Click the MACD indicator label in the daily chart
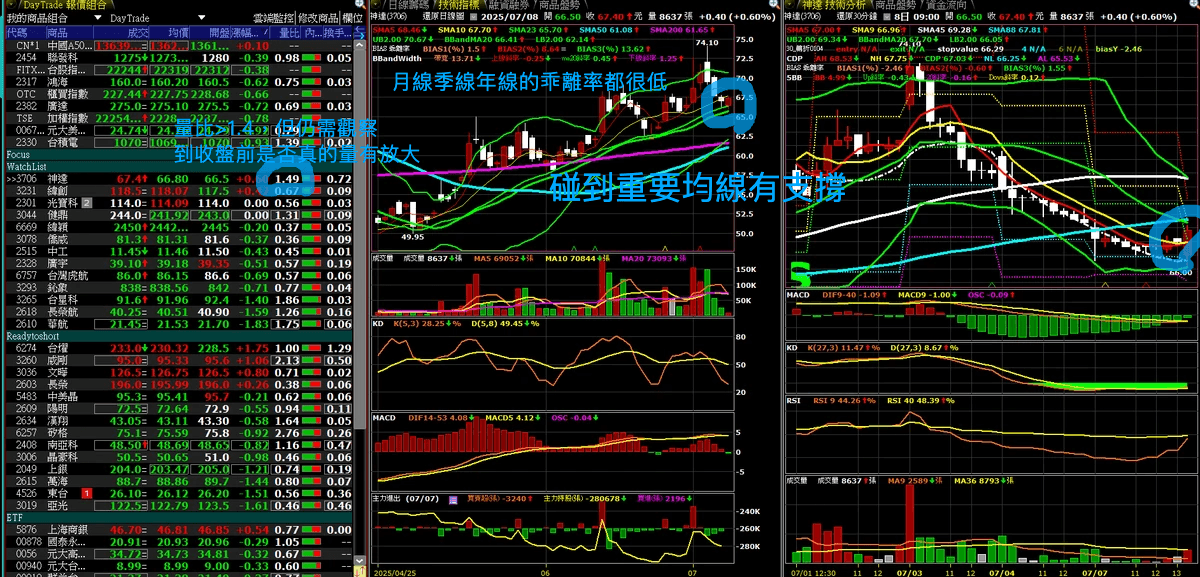1200x577 pixels. click(x=384, y=417)
